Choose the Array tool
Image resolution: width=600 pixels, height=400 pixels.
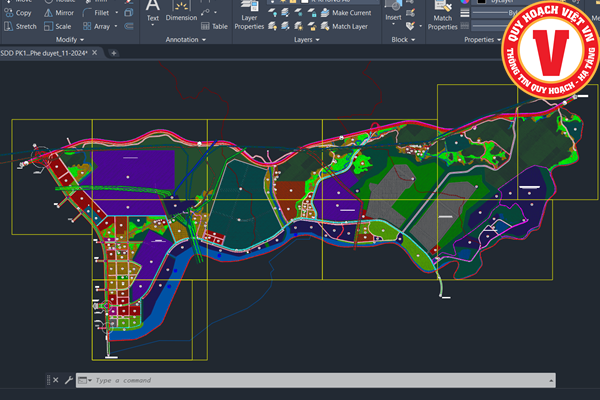(96, 26)
